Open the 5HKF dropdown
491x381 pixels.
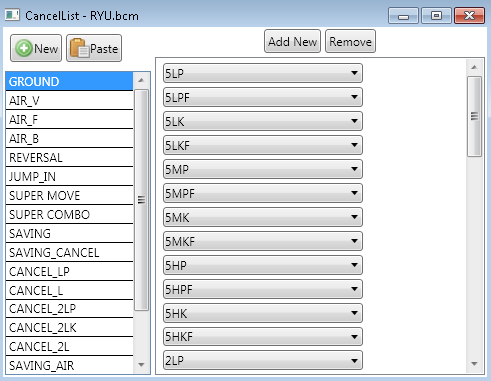(263, 337)
